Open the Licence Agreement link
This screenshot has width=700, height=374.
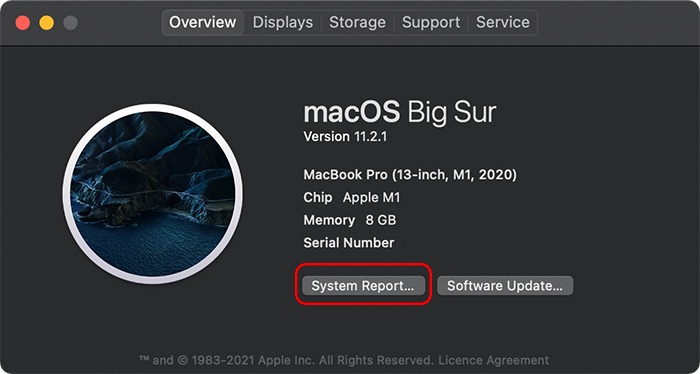tap(494, 360)
